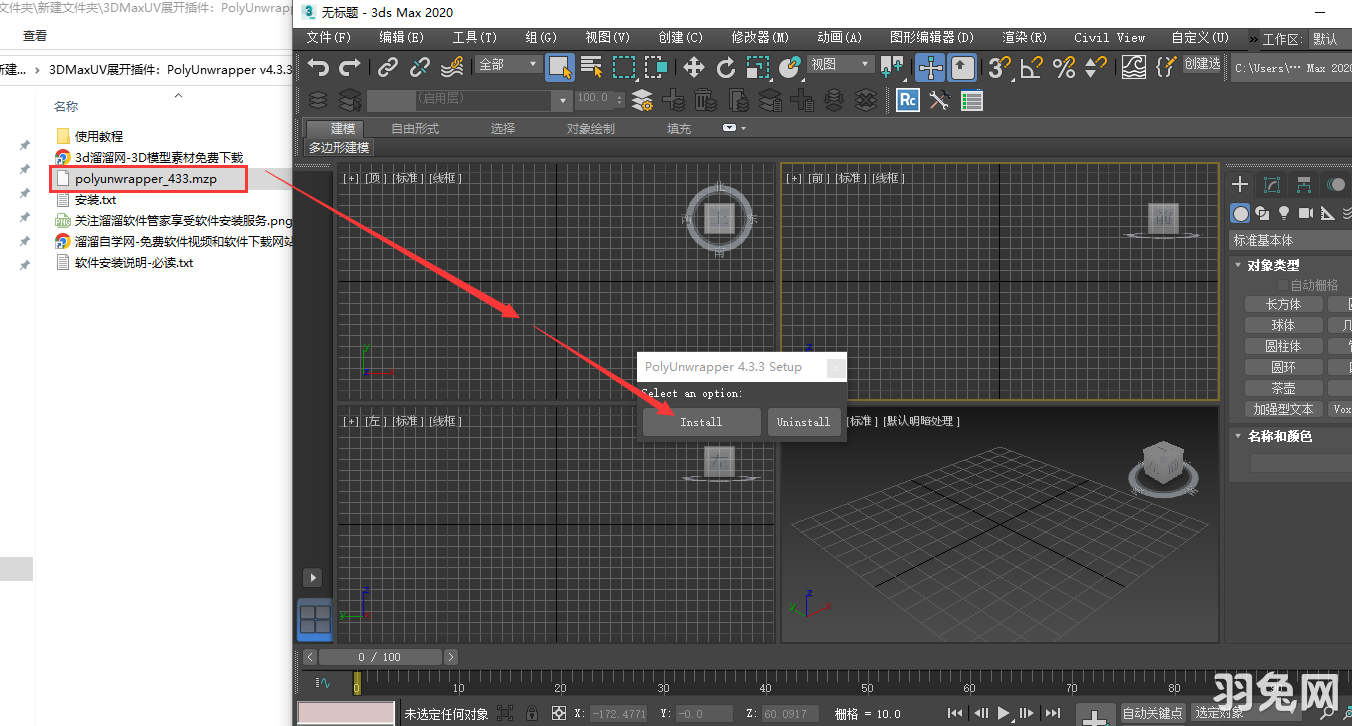Open the MAXScript listener brace icon
Viewport: 1352px width, 726px height.
point(1167,66)
